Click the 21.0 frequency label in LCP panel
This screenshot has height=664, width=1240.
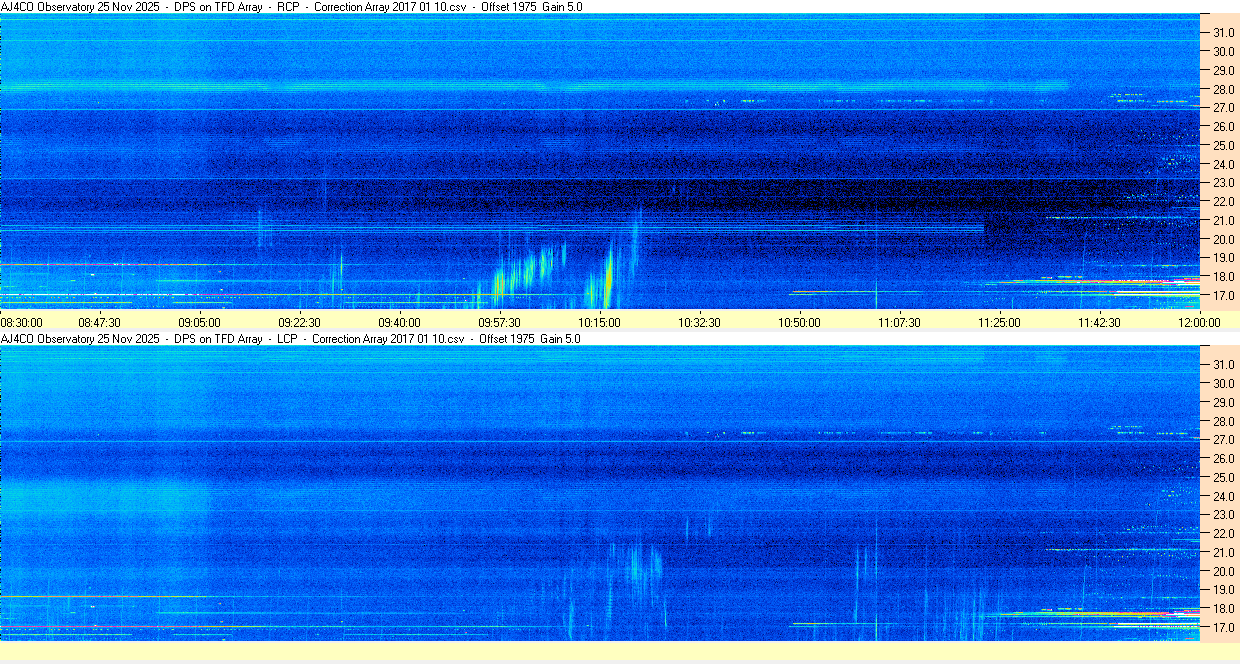click(1223, 553)
